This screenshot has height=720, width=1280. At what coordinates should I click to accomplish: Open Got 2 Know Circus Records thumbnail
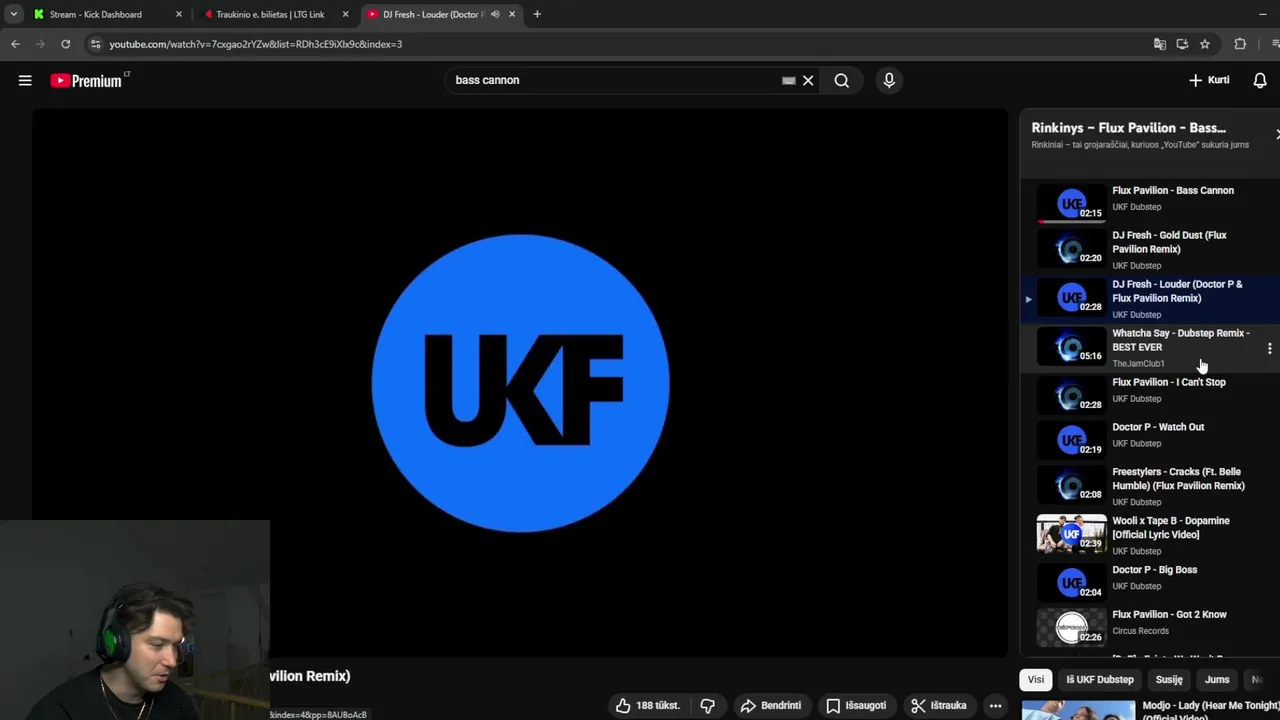coord(1071,628)
